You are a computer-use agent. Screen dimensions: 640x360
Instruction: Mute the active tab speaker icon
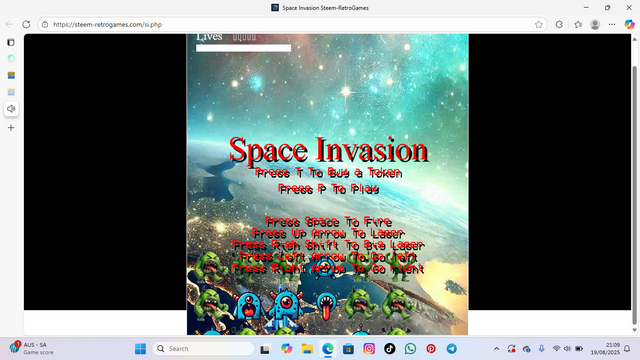[11, 109]
